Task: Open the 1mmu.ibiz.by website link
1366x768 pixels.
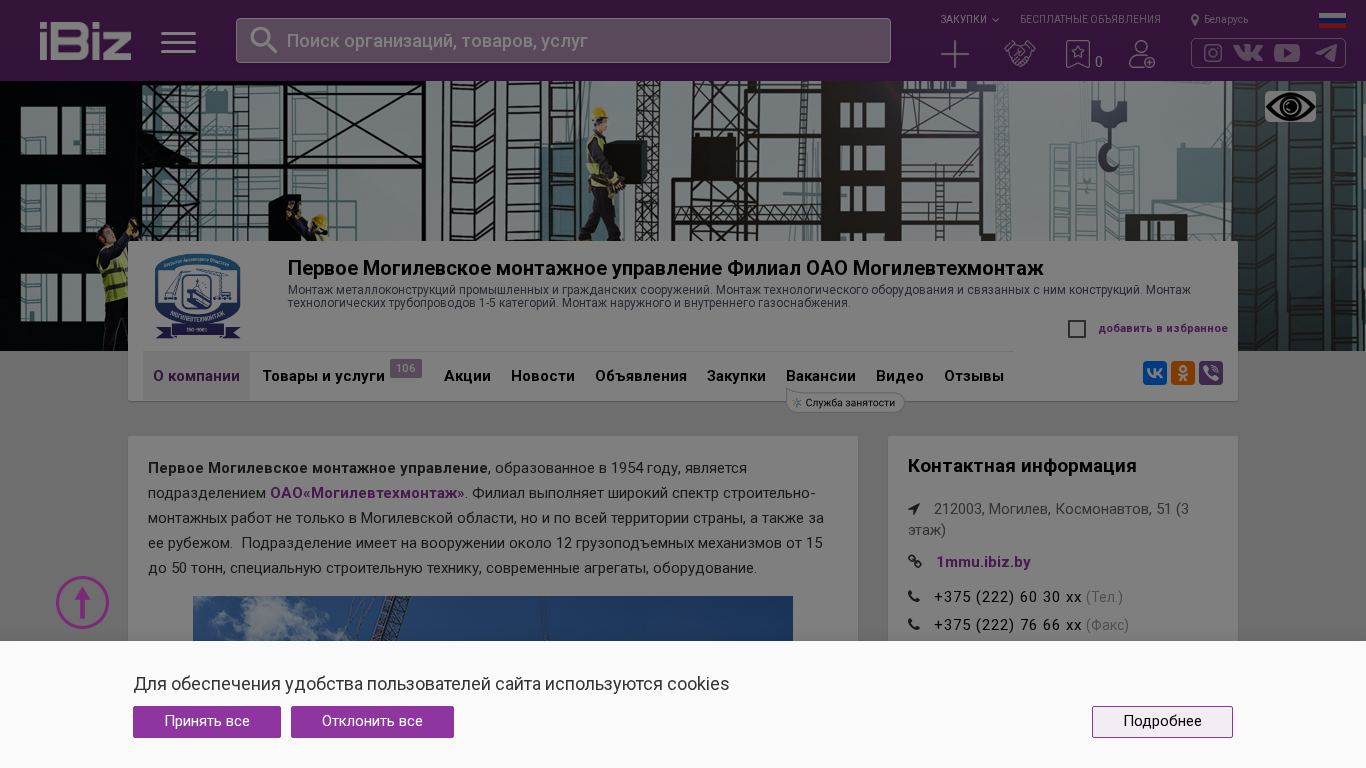Action: pyautogui.click(x=983, y=562)
